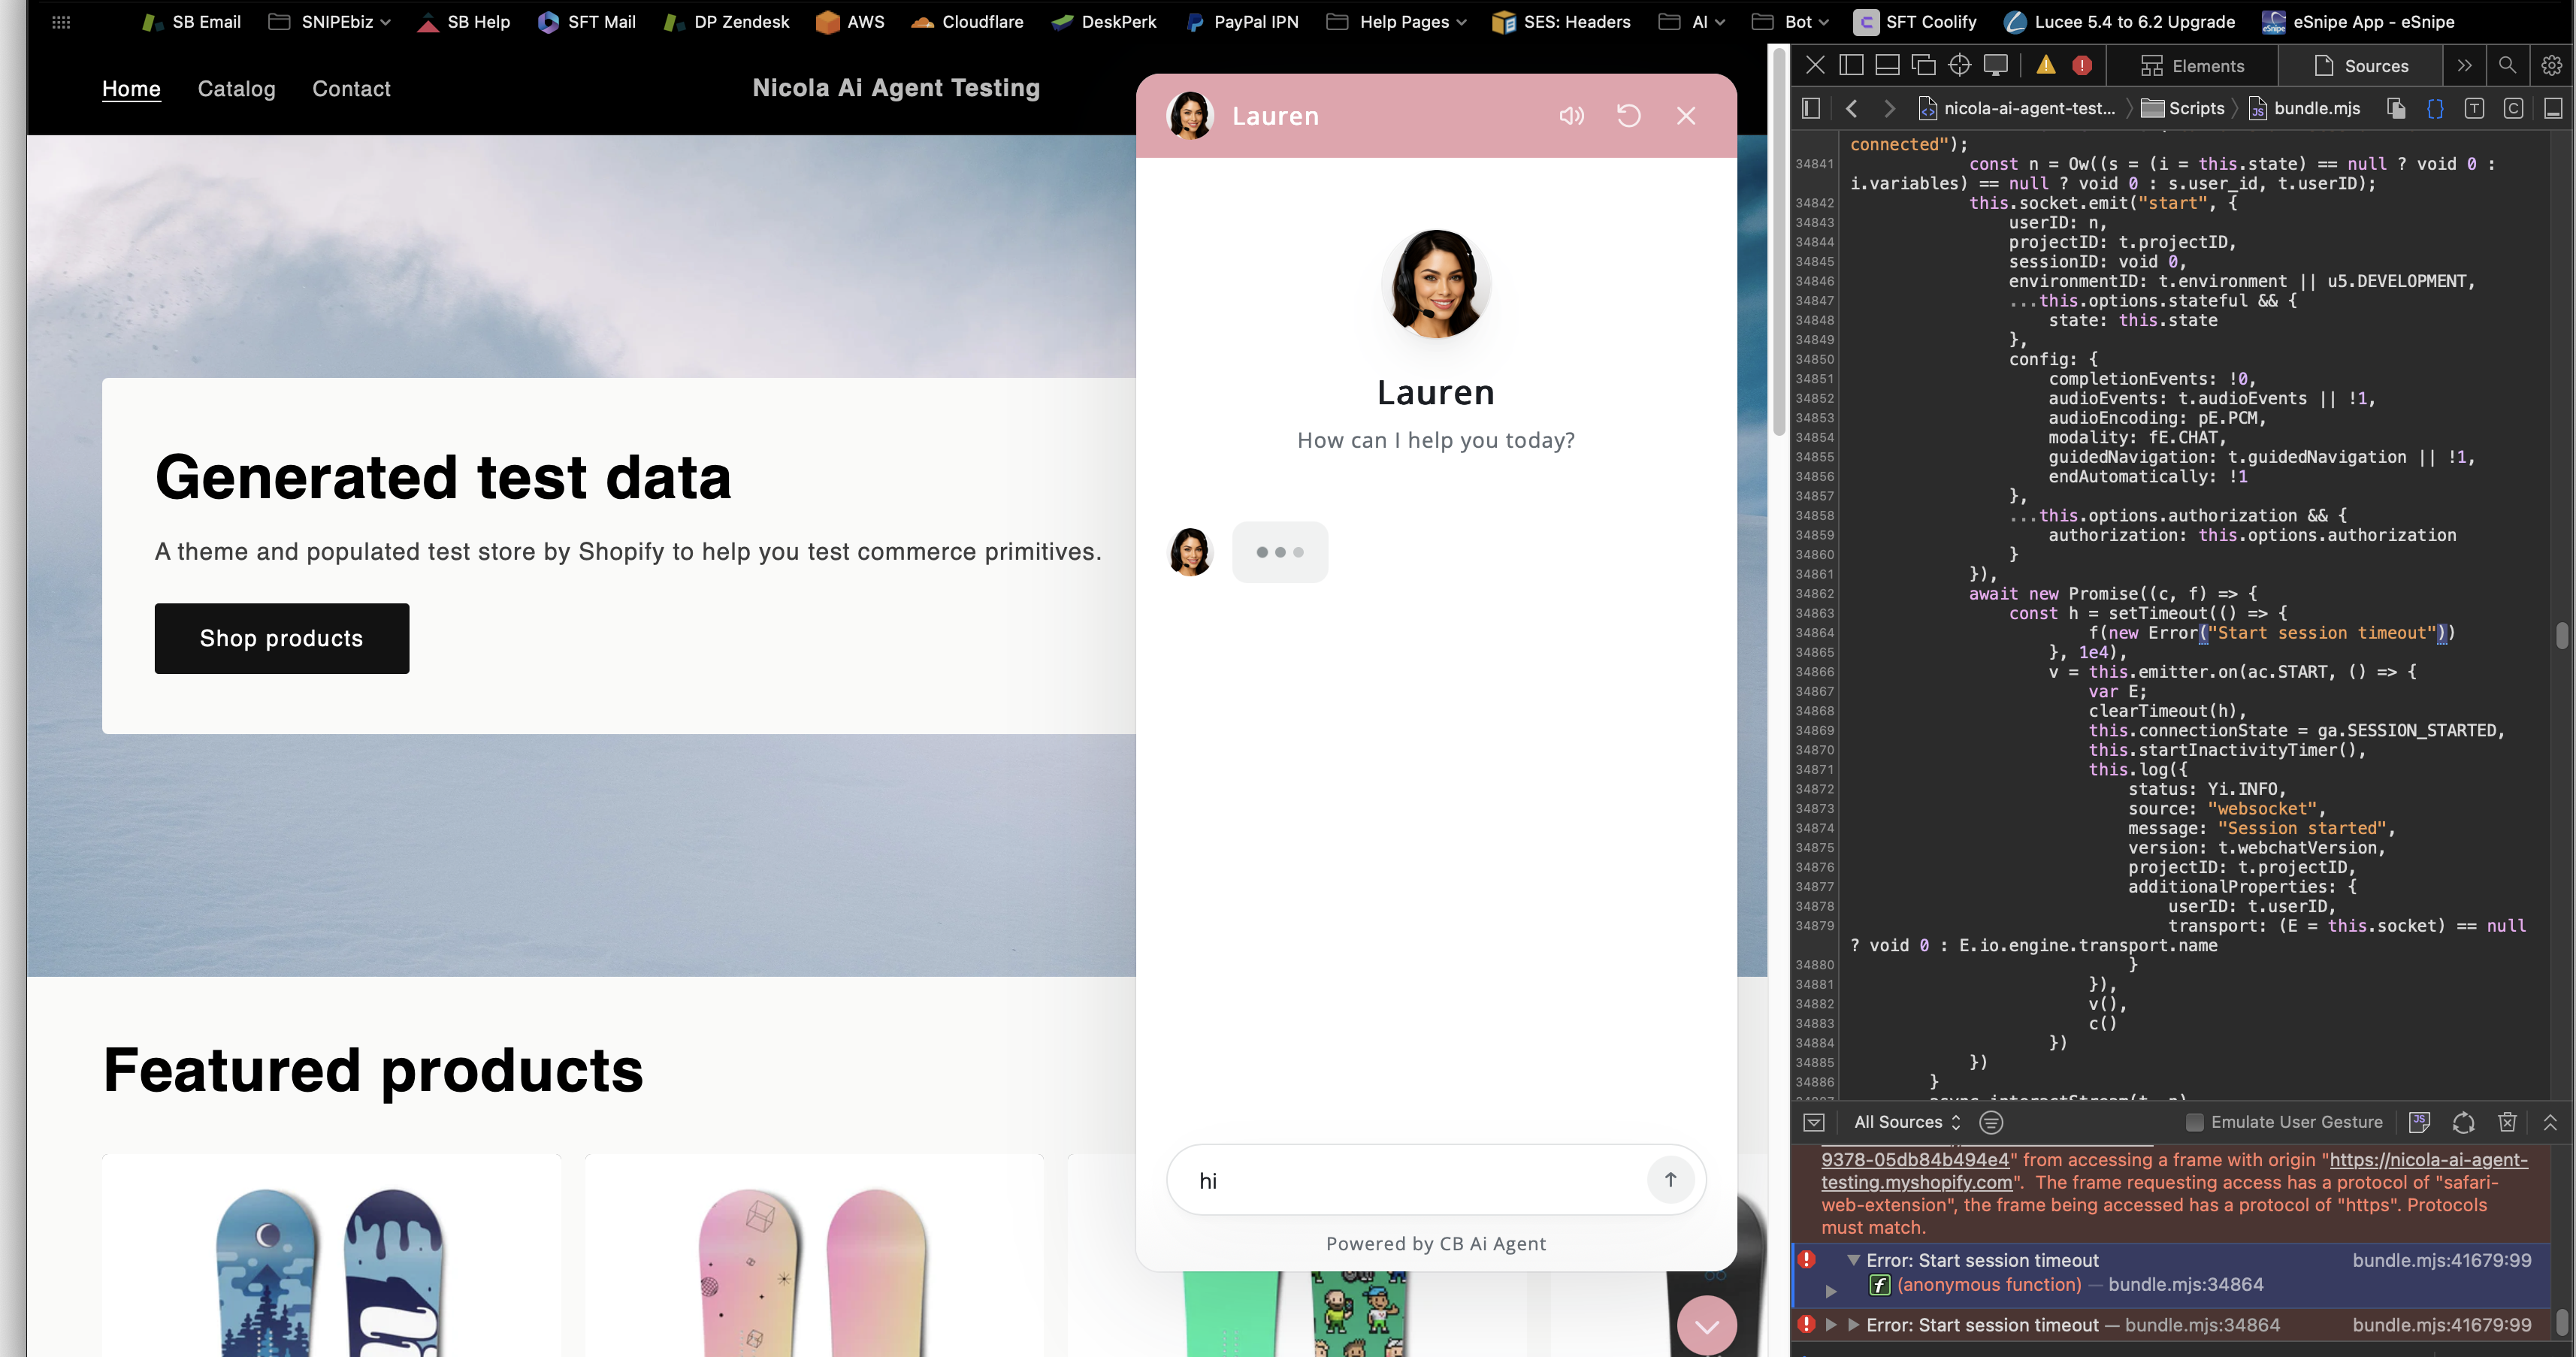Send chat message with arrow button

coord(1669,1180)
